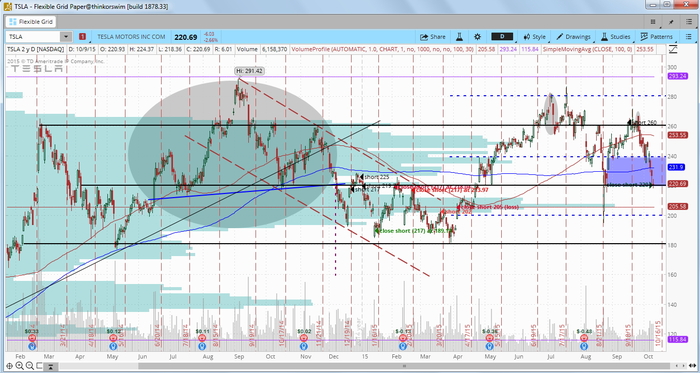Click the red earnings icon near $0.11
The image size is (700, 373).
coord(202,339)
